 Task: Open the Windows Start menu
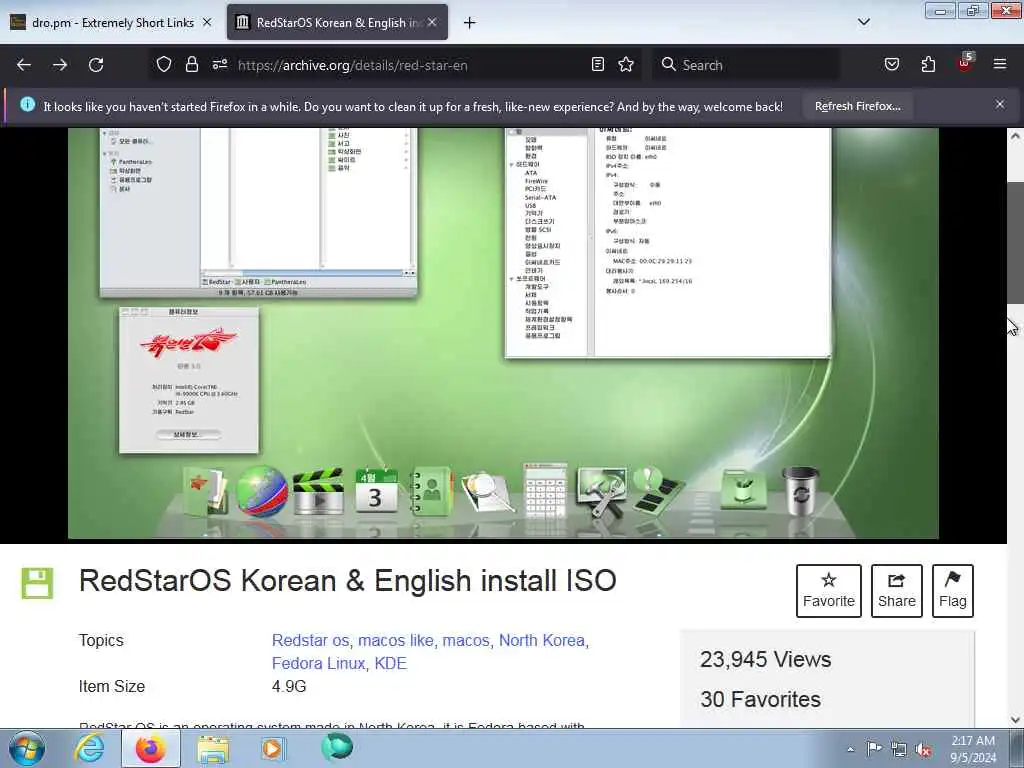pyautogui.click(x=27, y=749)
